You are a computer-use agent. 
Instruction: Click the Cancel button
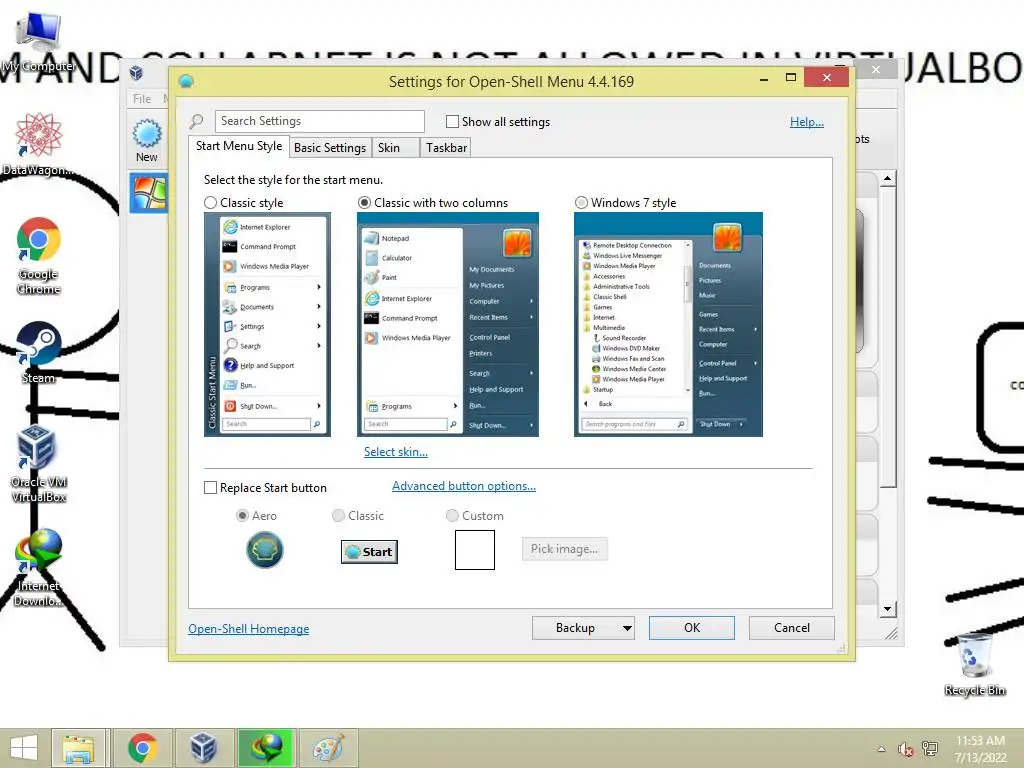coord(792,628)
